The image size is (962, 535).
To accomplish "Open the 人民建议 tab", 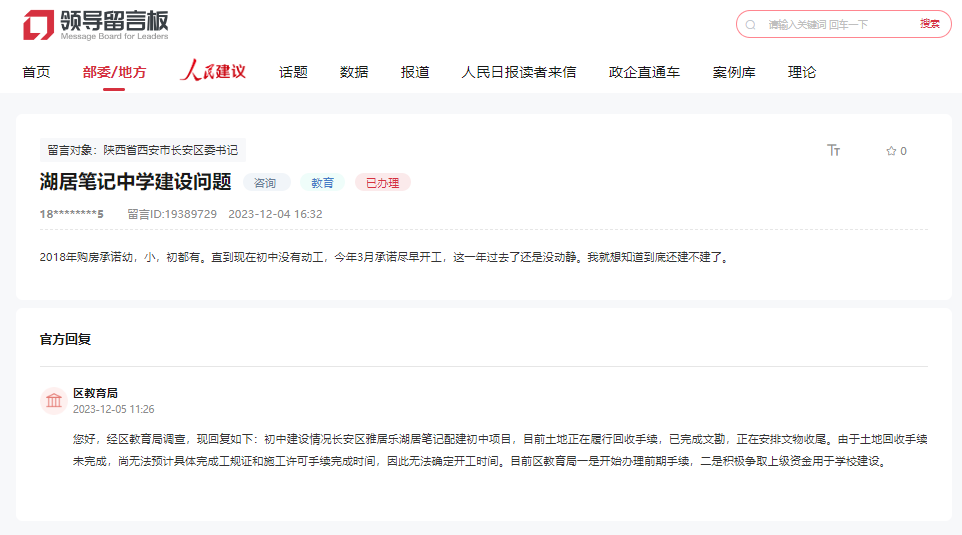I will click(213, 71).
